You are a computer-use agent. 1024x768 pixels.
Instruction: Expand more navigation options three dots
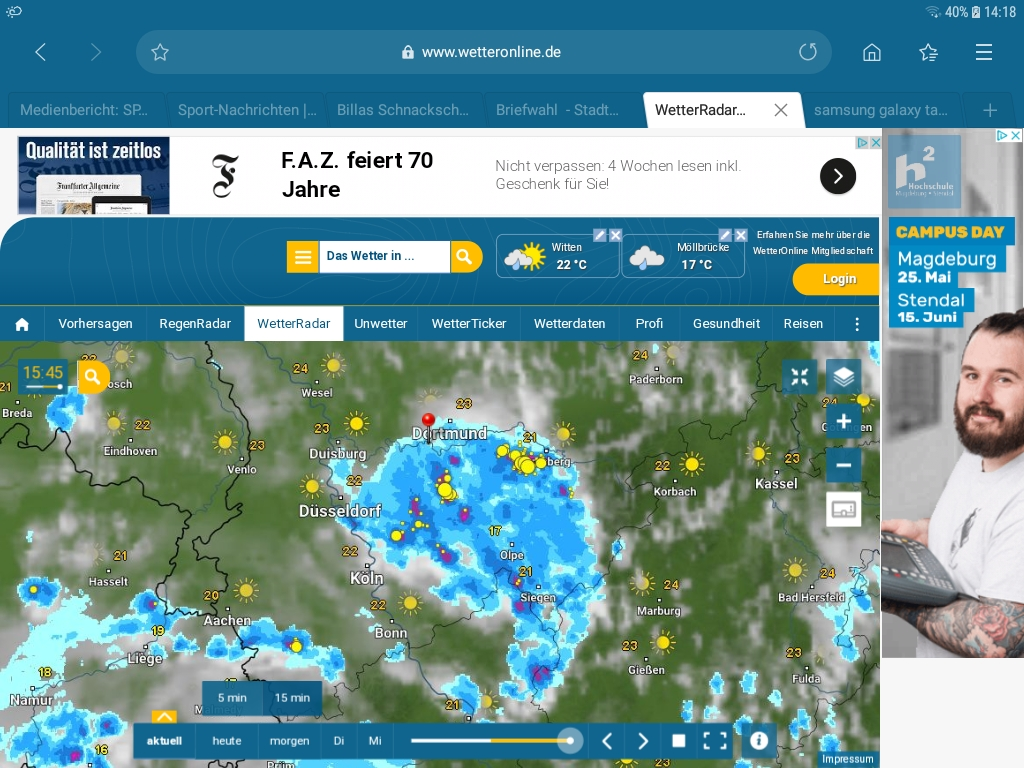[857, 324]
